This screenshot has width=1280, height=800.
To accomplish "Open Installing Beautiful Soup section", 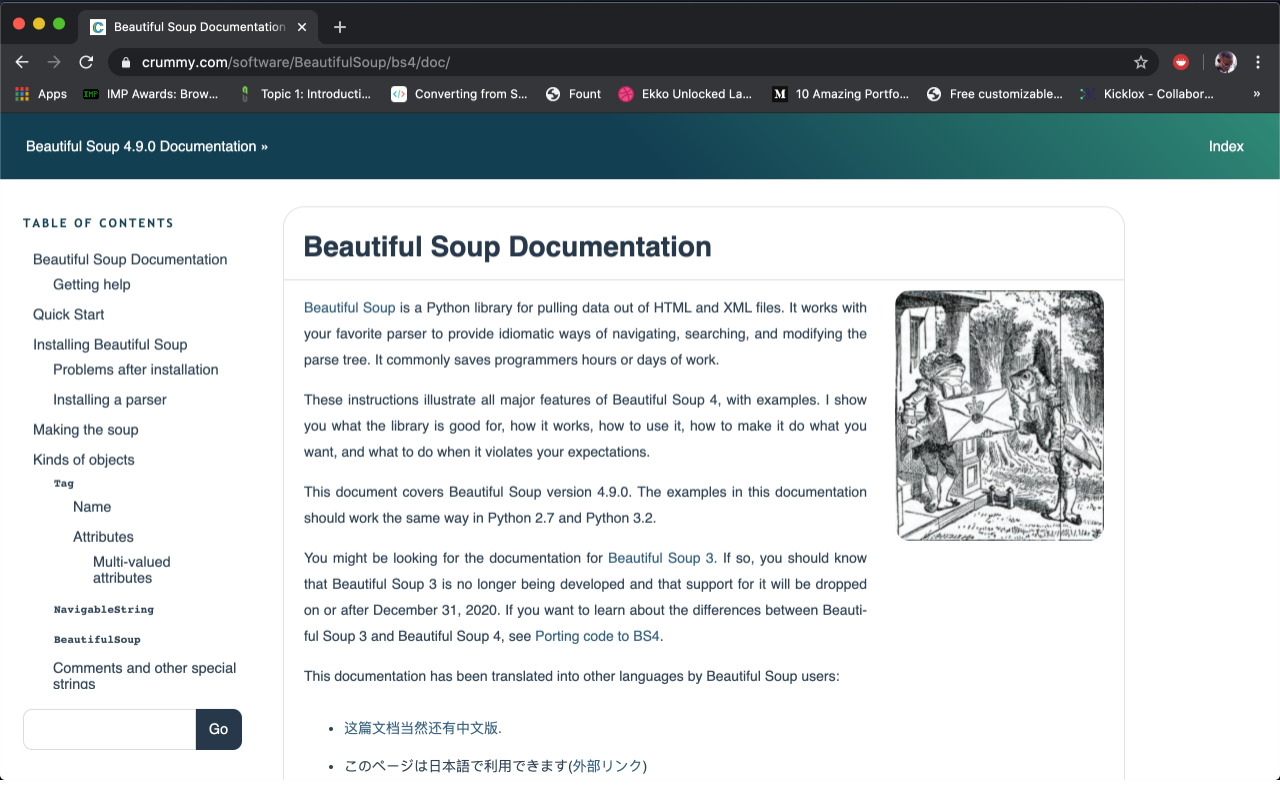I will (110, 344).
